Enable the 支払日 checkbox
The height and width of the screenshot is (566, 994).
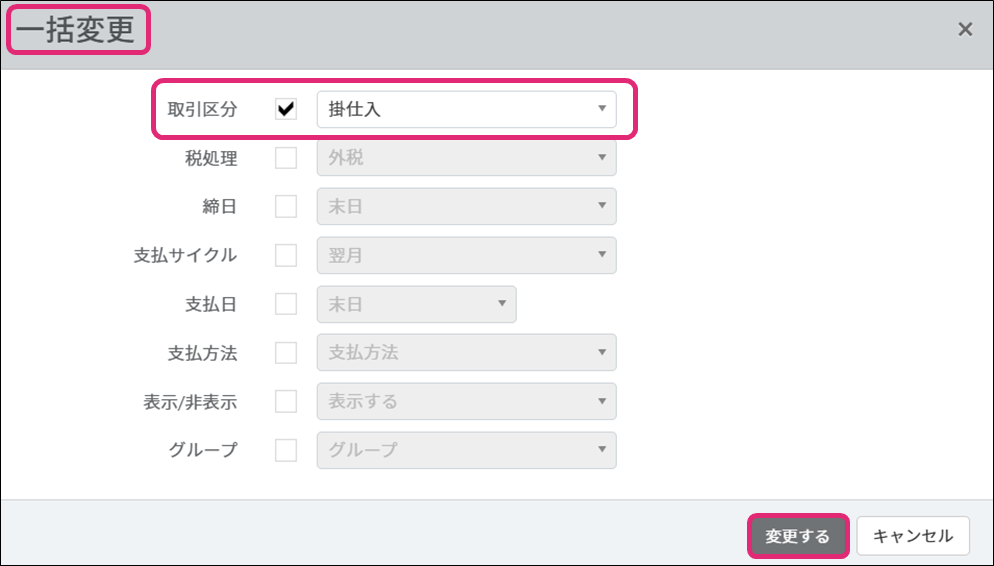tap(286, 304)
